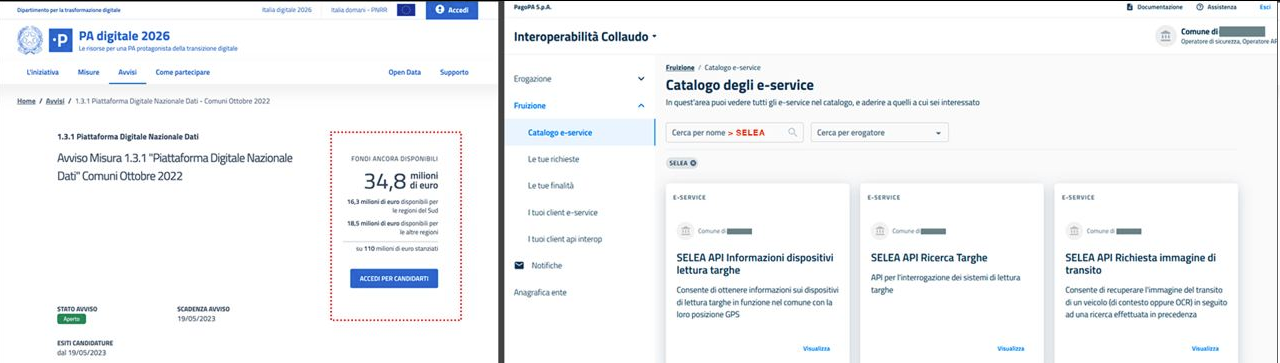Viewport: 1280px width, 363px height.
Task: Click the Accedi per candidarti button
Action: 394,279
